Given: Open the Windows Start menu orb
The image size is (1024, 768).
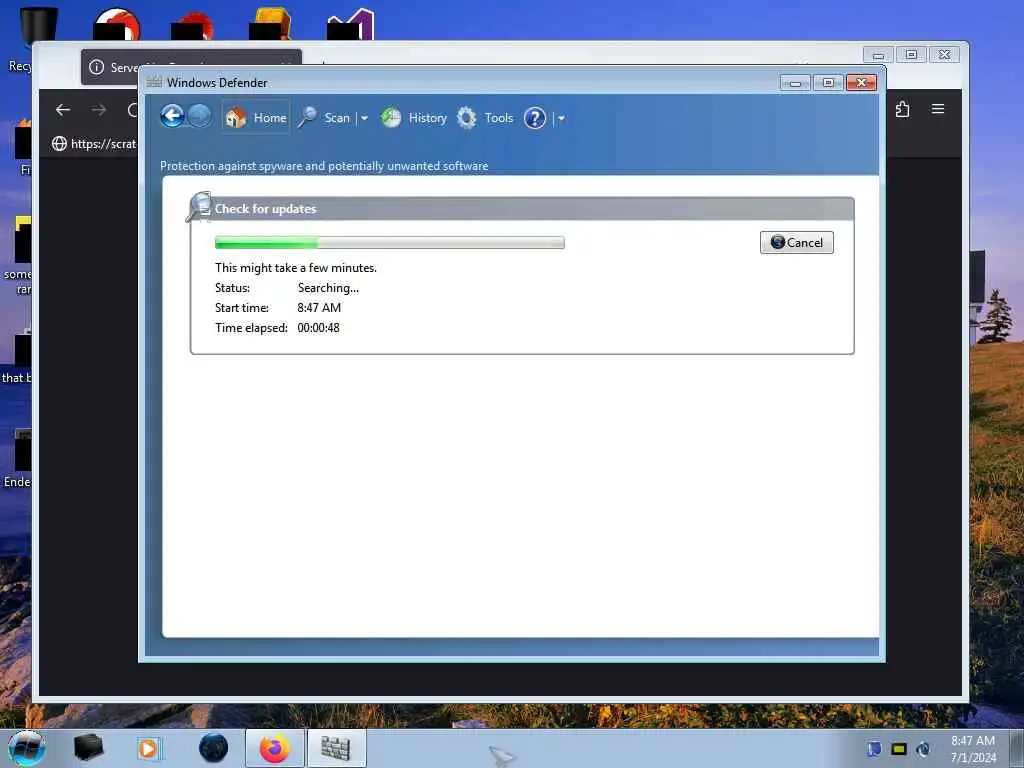Looking at the screenshot, I should point(27,748).
